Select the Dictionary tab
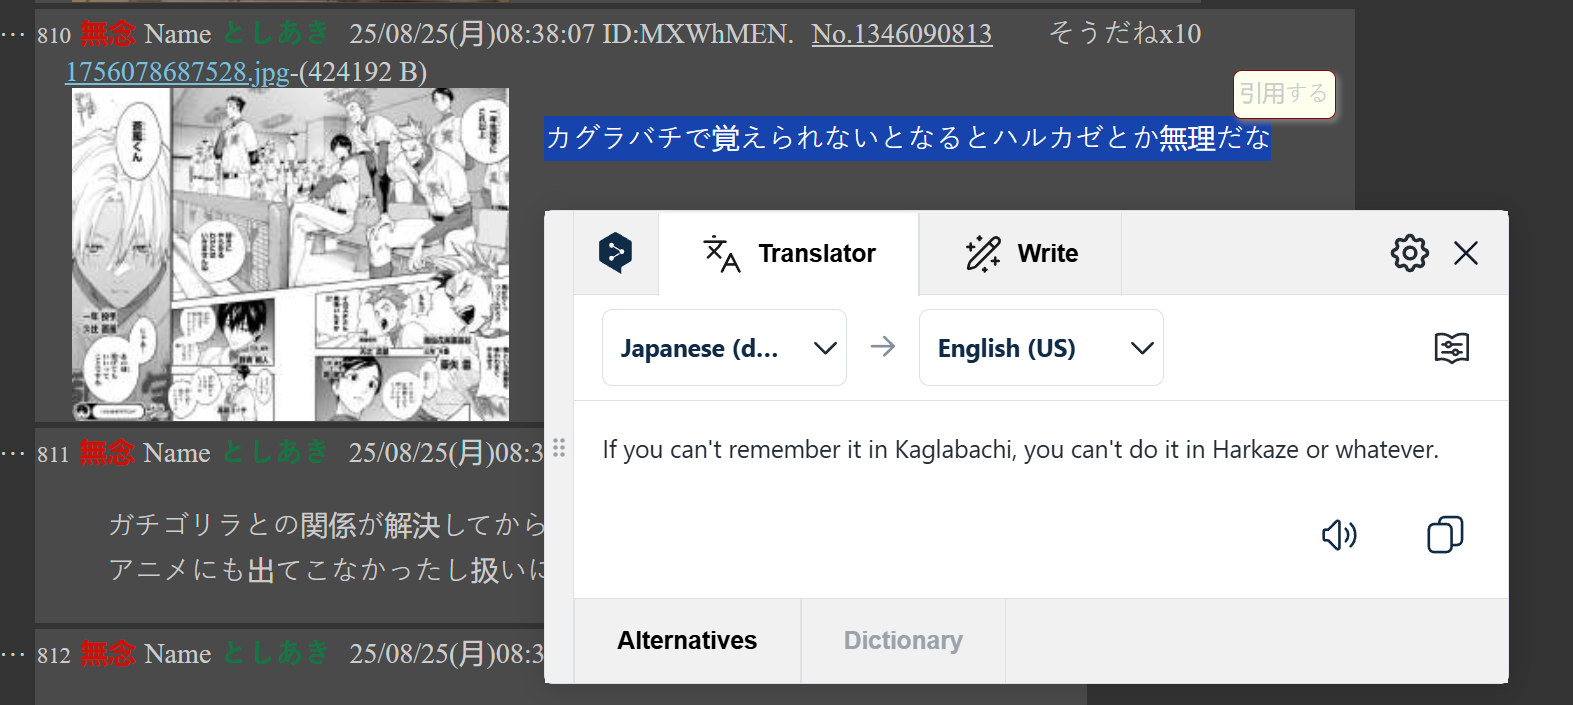This screenshot has height=705, width=1573. [x=903, y=640]
